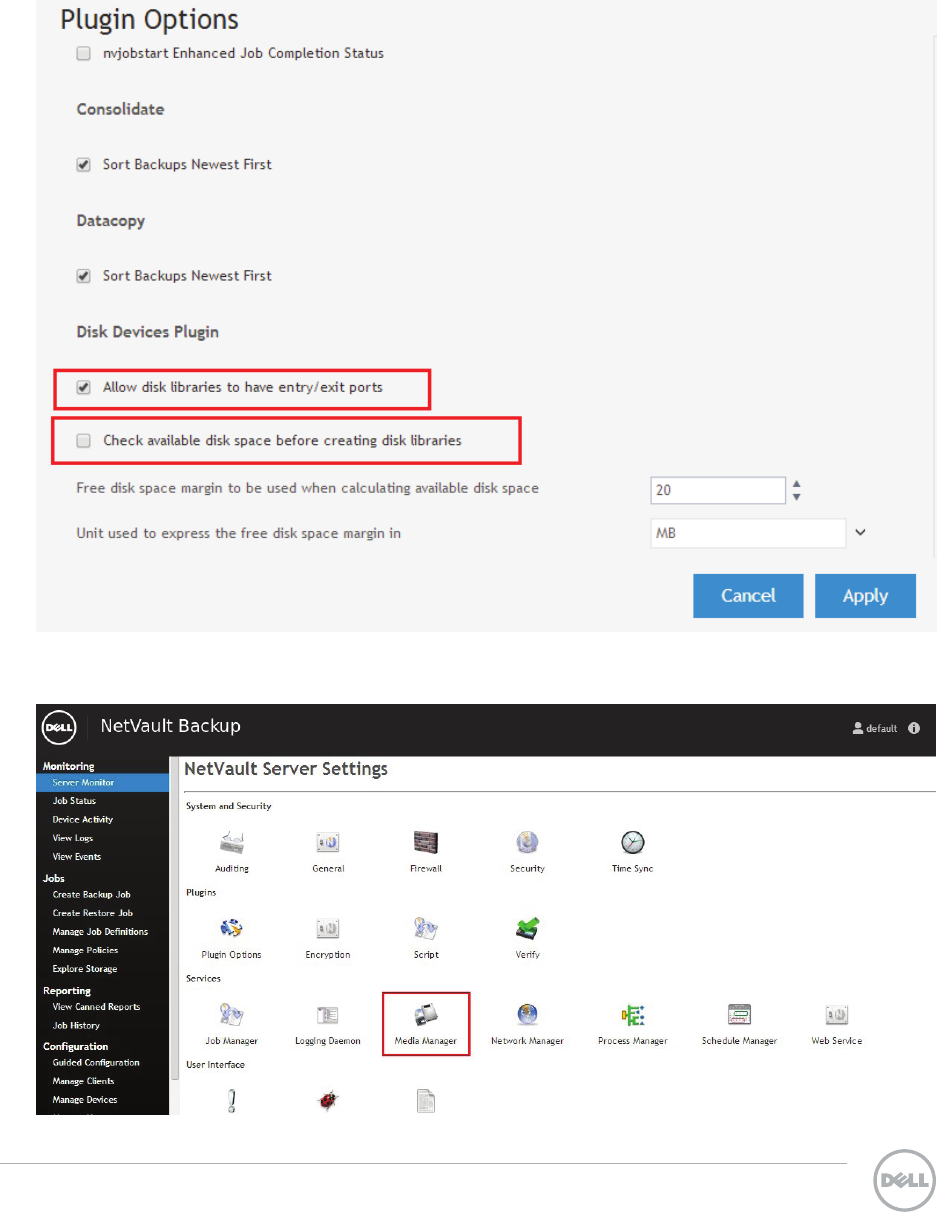Click the document page User Interface icon
The width and height of the screenshot is (937, 1212).
pyautogui.click(x=426, y=1101)
